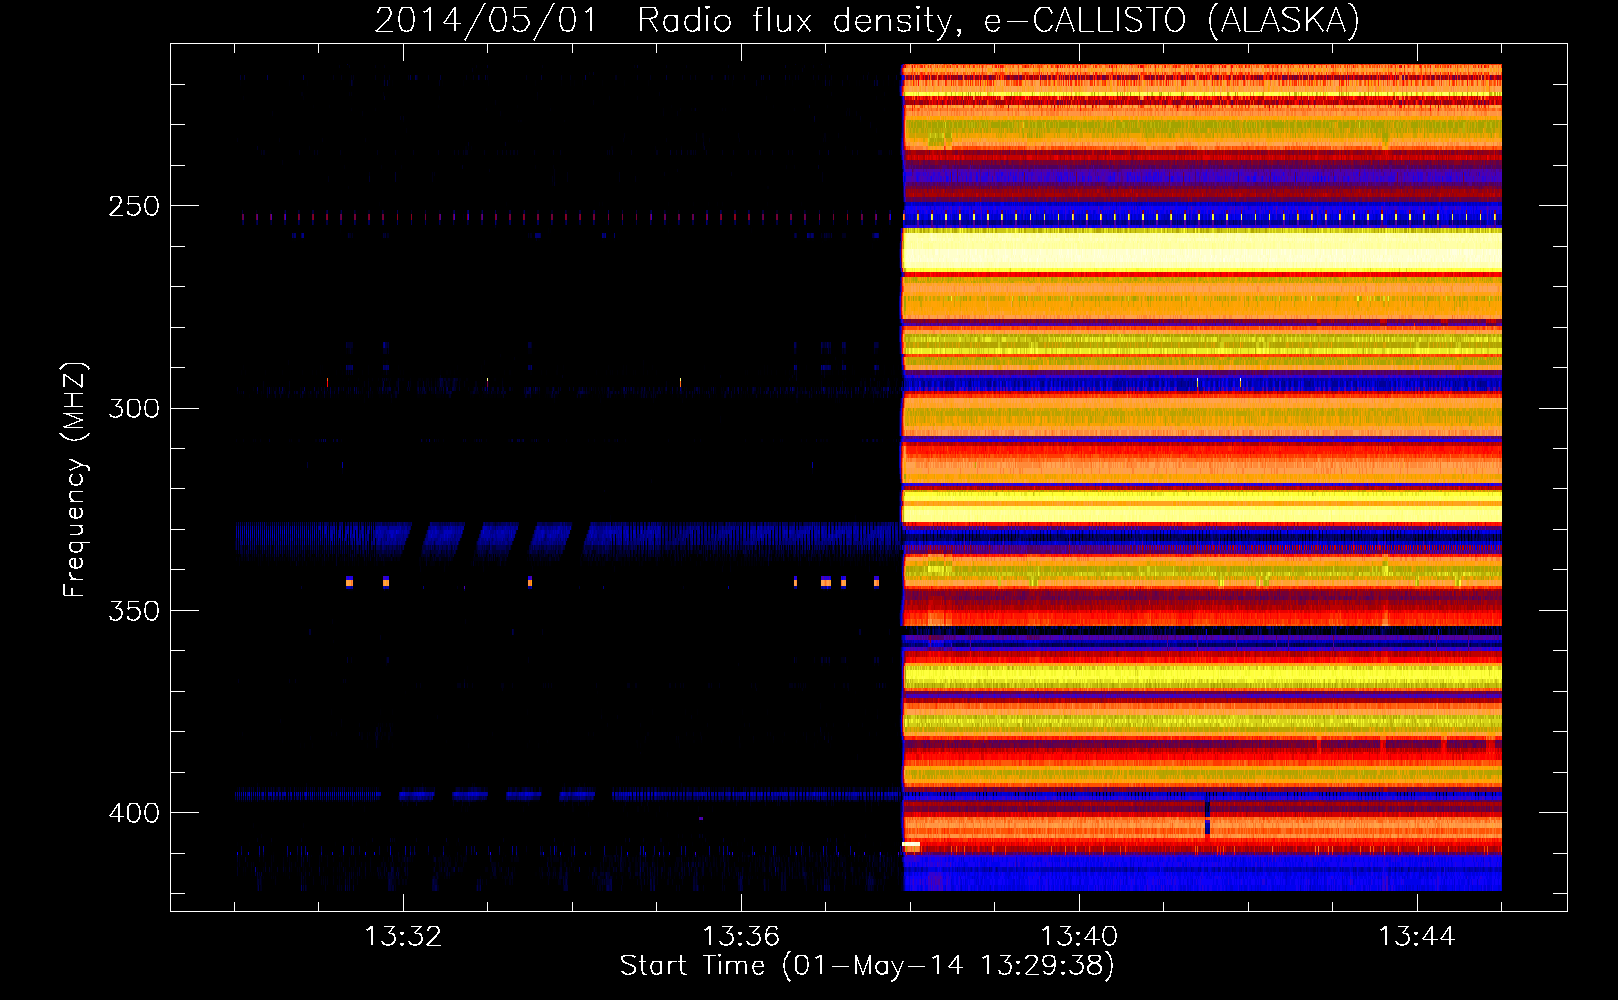Select the 250 frequency axis label
Screen dimensions: 1618x1000
point(132,206)
